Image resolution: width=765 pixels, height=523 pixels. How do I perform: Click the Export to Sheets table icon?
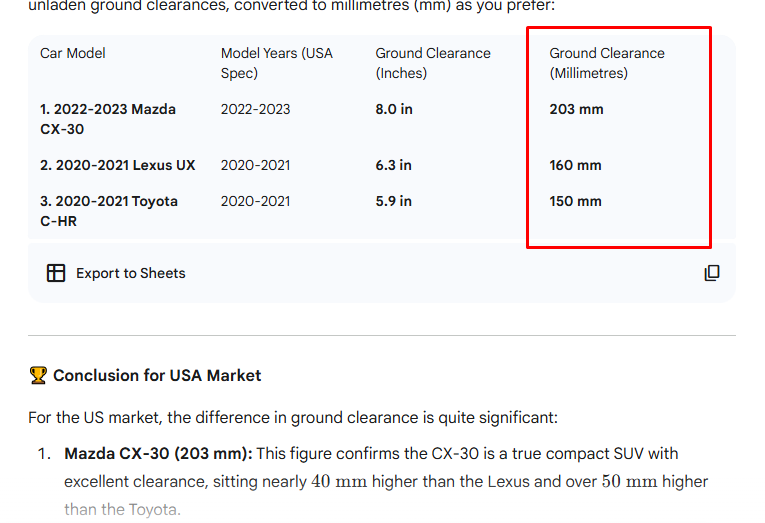click(x=56, y=273)
